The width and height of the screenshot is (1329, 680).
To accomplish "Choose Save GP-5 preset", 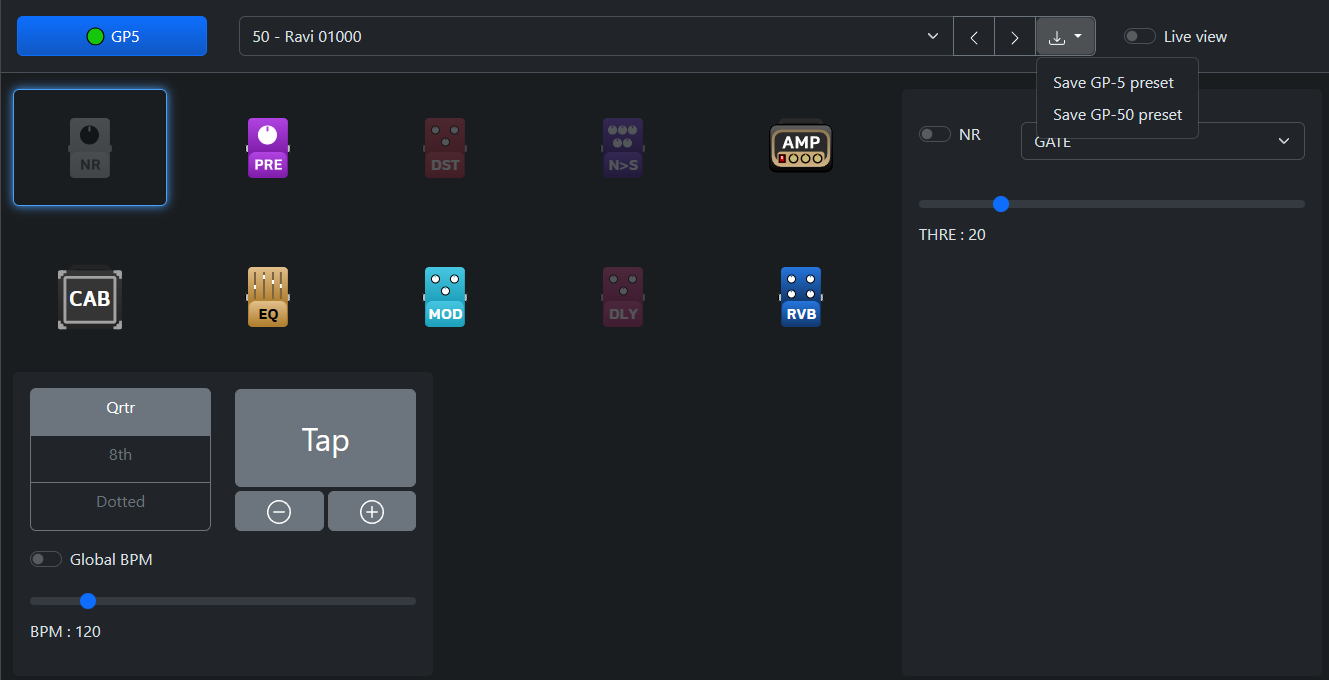I will 1113,83.
